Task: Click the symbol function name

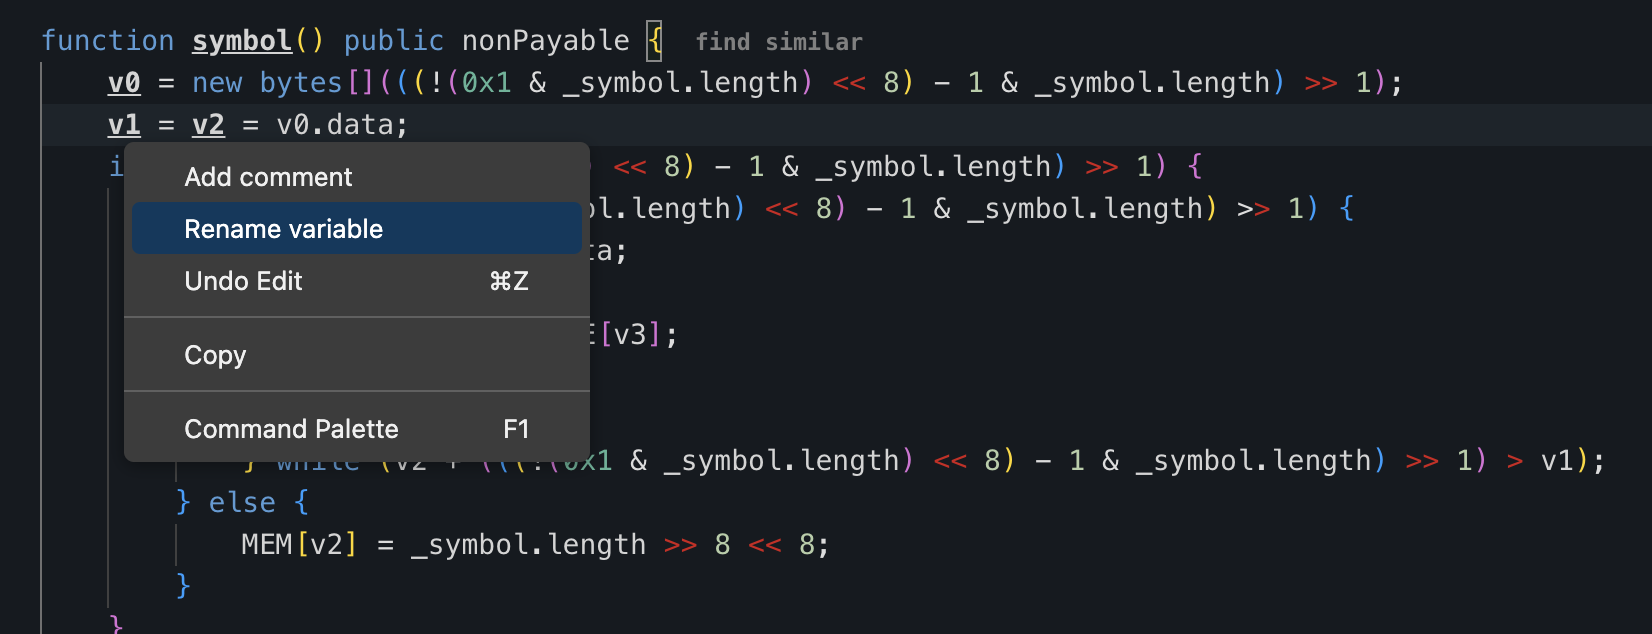Action: pyautogui.click(x=242, y=41)
